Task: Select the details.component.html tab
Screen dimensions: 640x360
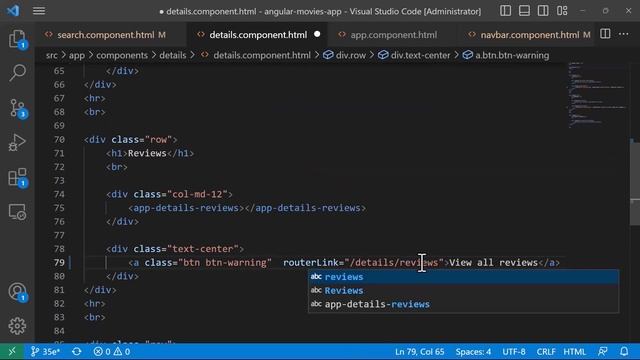Action: tap(258, 35)
